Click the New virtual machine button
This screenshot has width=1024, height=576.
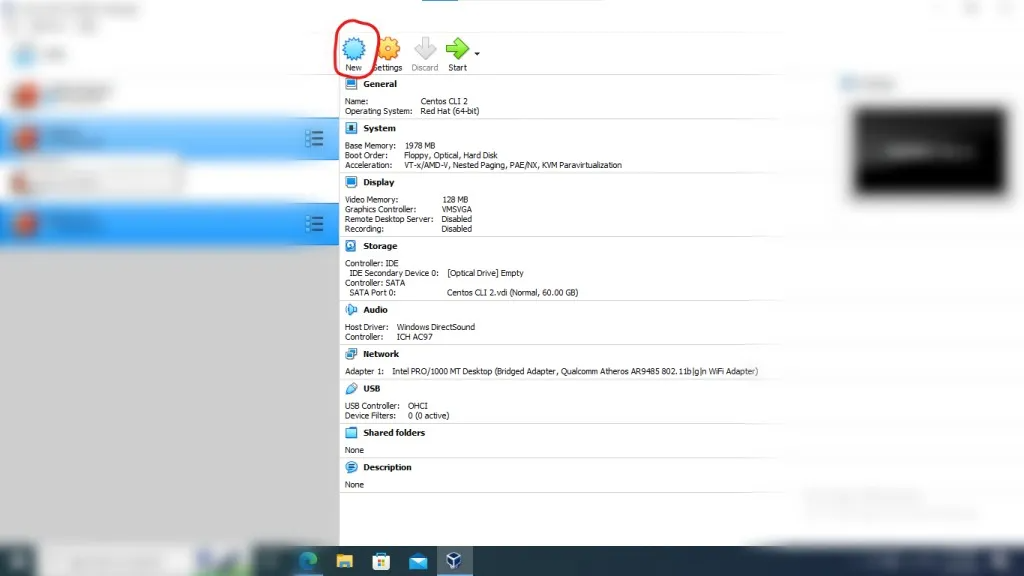[353, 54]
